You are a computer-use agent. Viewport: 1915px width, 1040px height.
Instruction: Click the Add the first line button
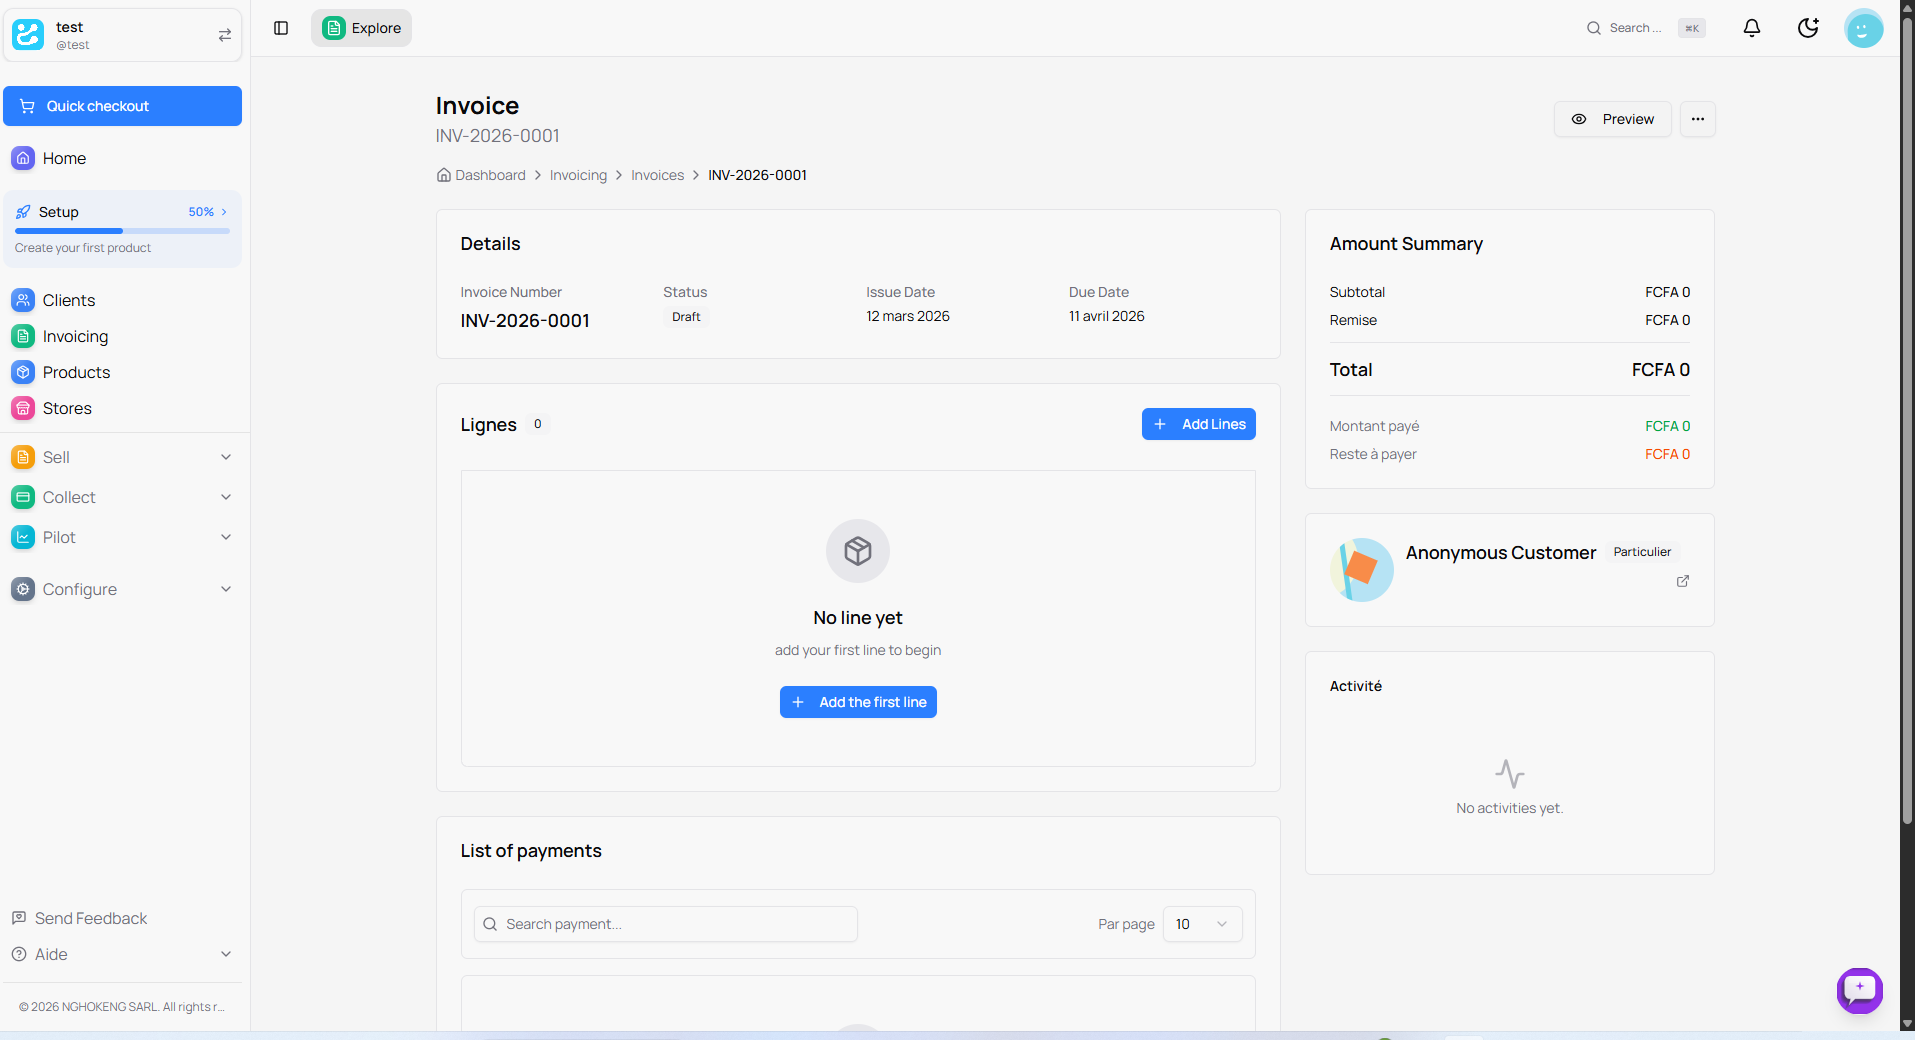click(x=857, y=701)
